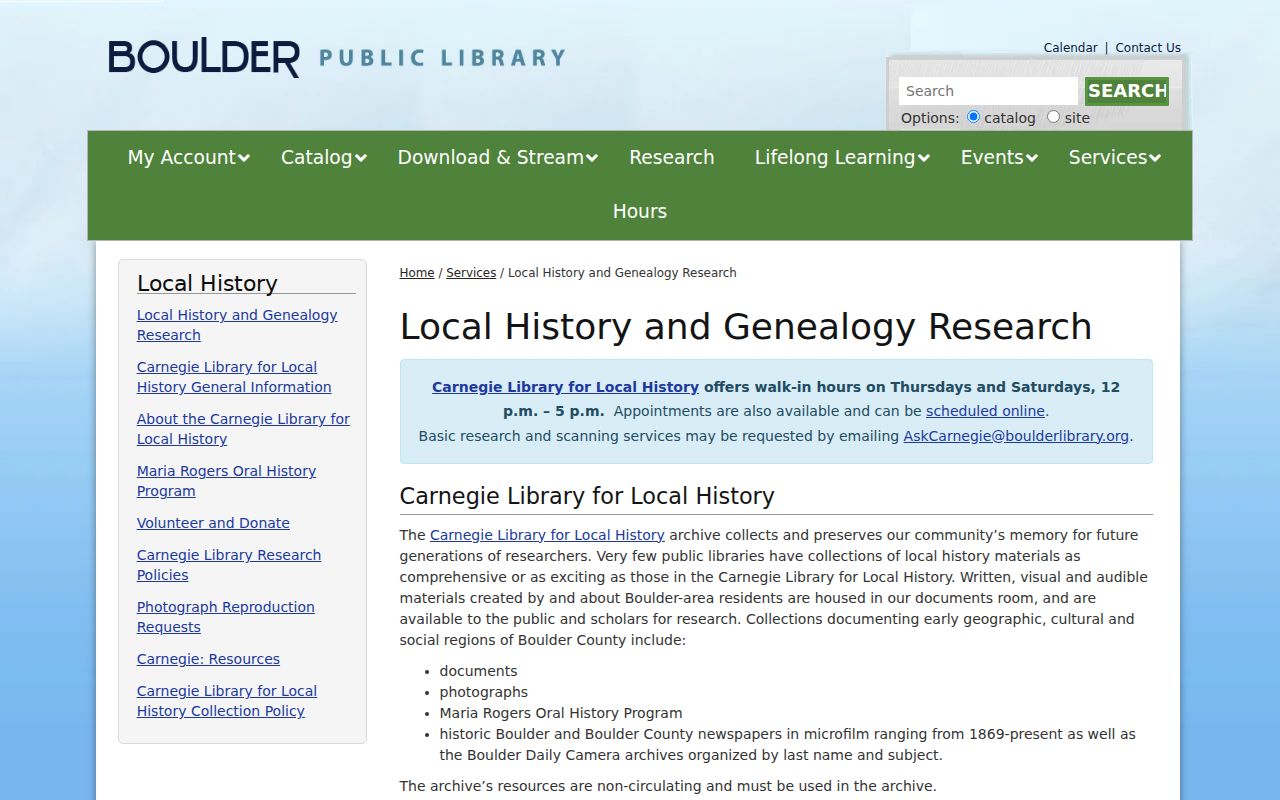This screenshot has width=1280, height=800.
Task: Open Carnegie Library Collection Policy link
Action: coord(227,701)
